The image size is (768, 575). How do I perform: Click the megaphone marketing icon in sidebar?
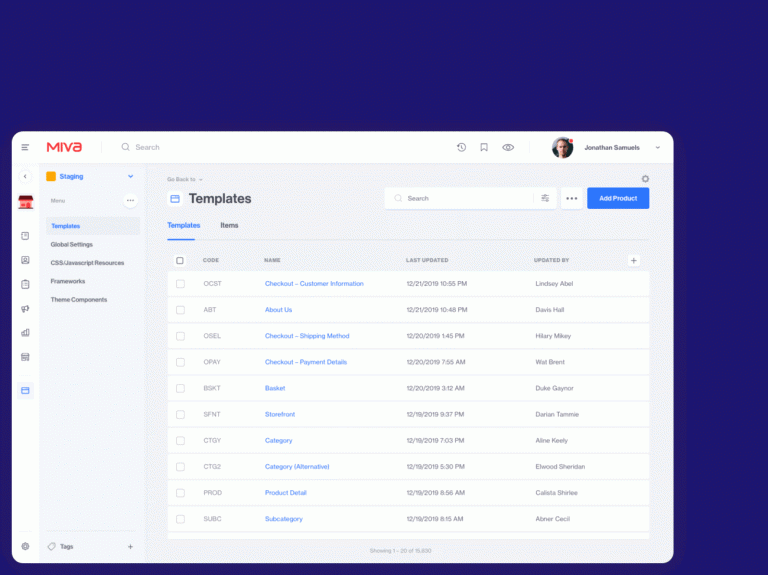tap(25, 308)
